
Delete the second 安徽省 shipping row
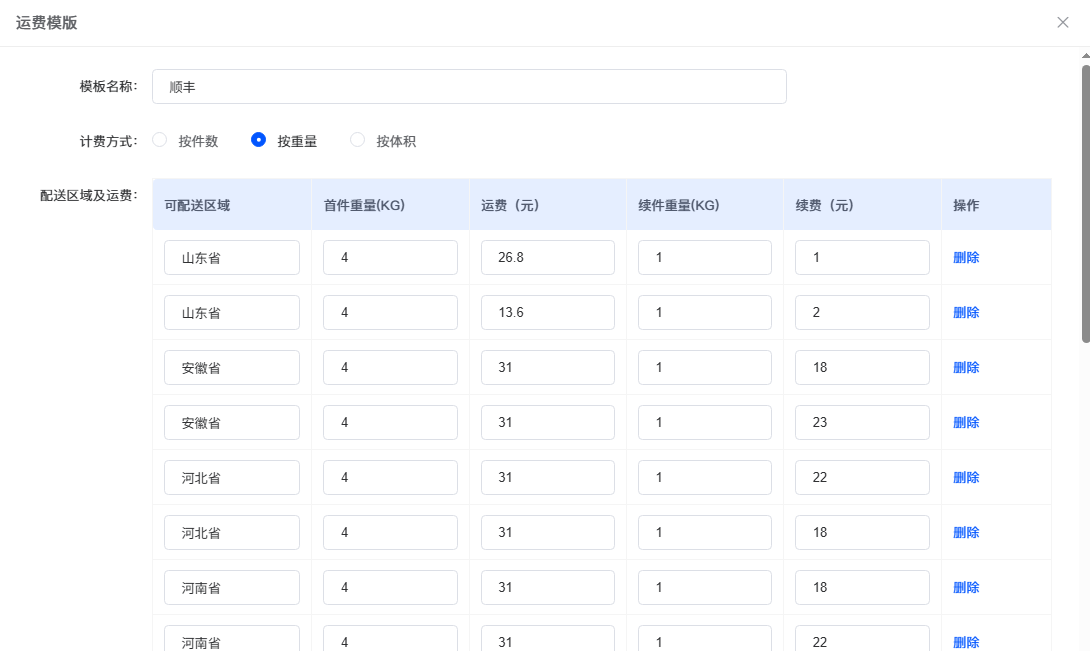tap(964, 422)
